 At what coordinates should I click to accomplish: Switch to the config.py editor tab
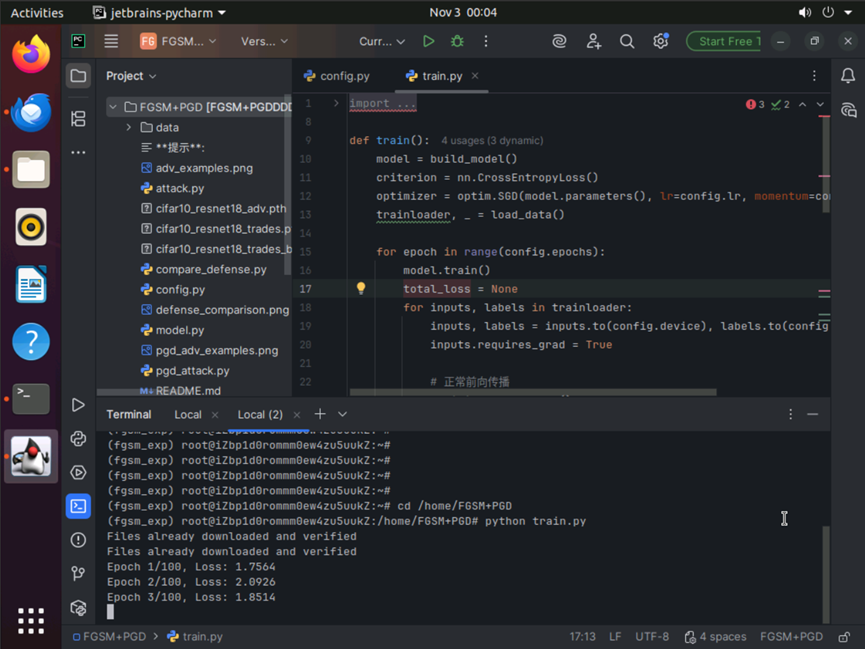[x=337, y=76]
